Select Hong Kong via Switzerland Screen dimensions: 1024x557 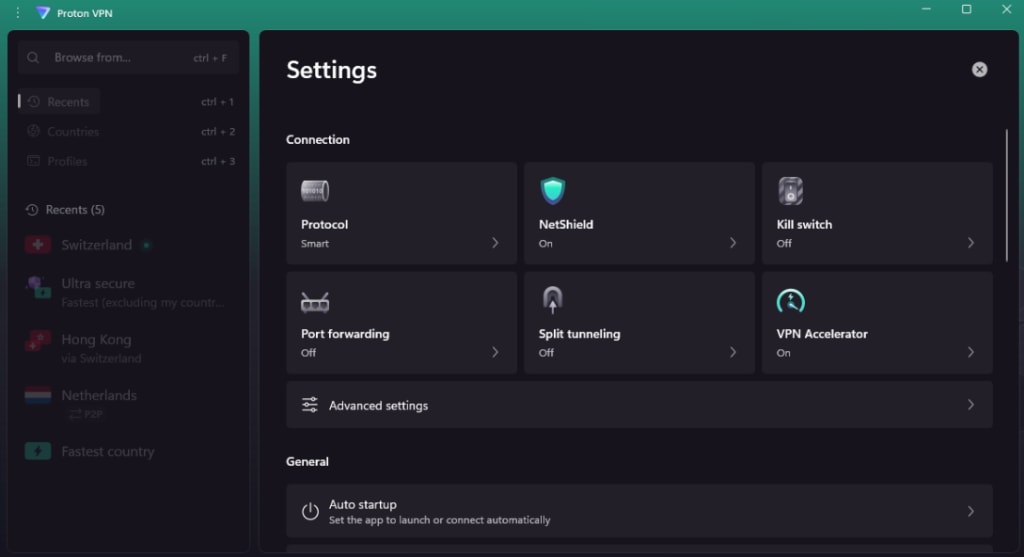coord(128,348)
